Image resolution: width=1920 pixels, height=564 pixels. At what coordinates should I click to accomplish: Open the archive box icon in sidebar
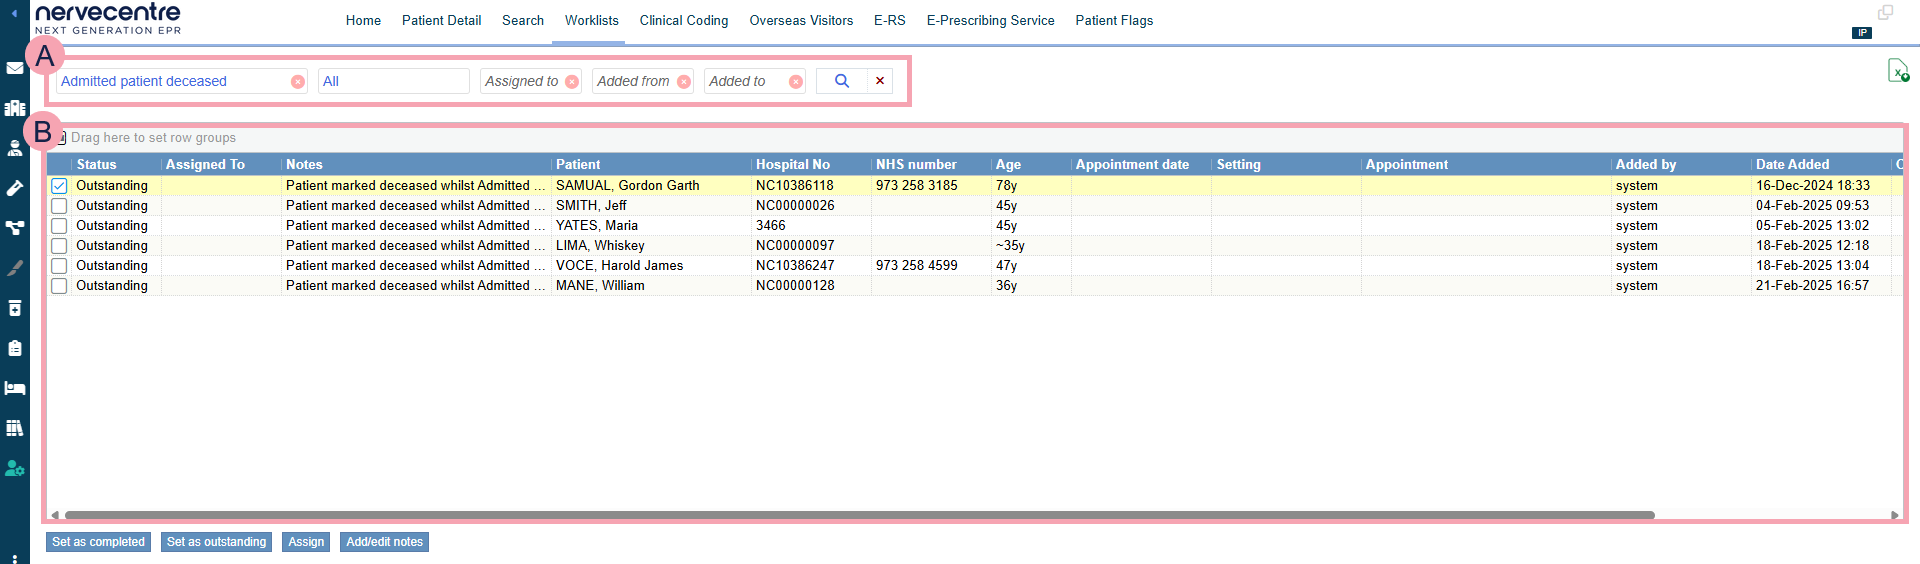15,308
